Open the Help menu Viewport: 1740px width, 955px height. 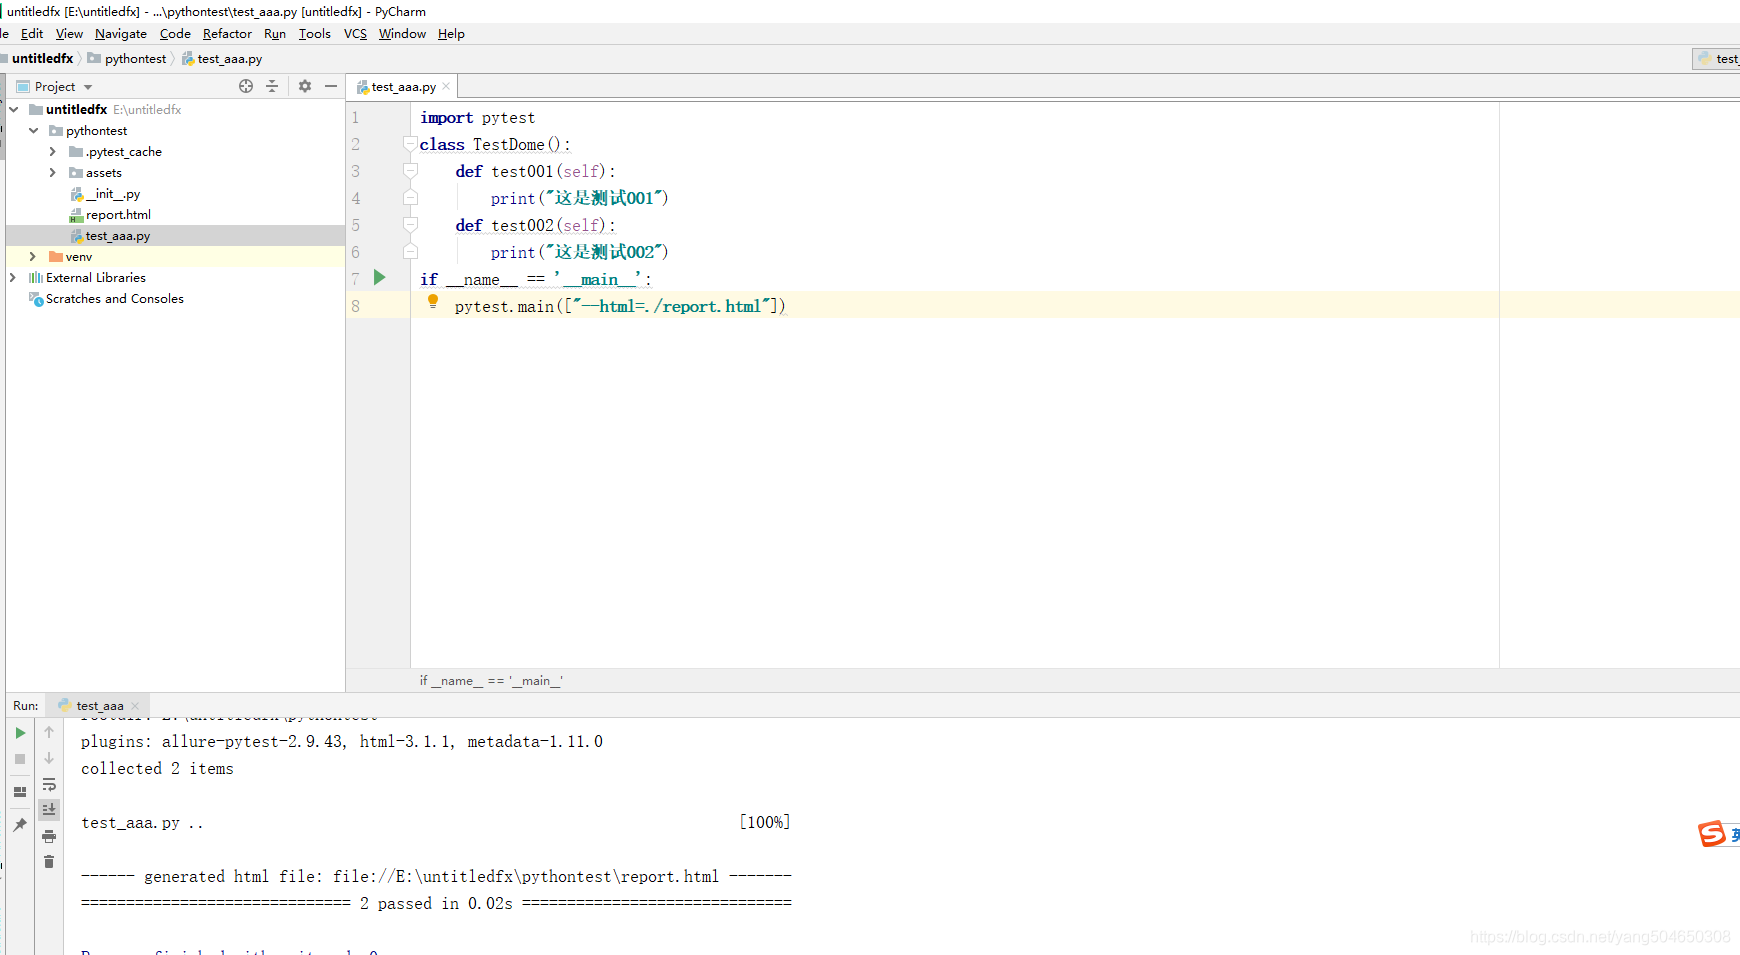click(451, 34)
